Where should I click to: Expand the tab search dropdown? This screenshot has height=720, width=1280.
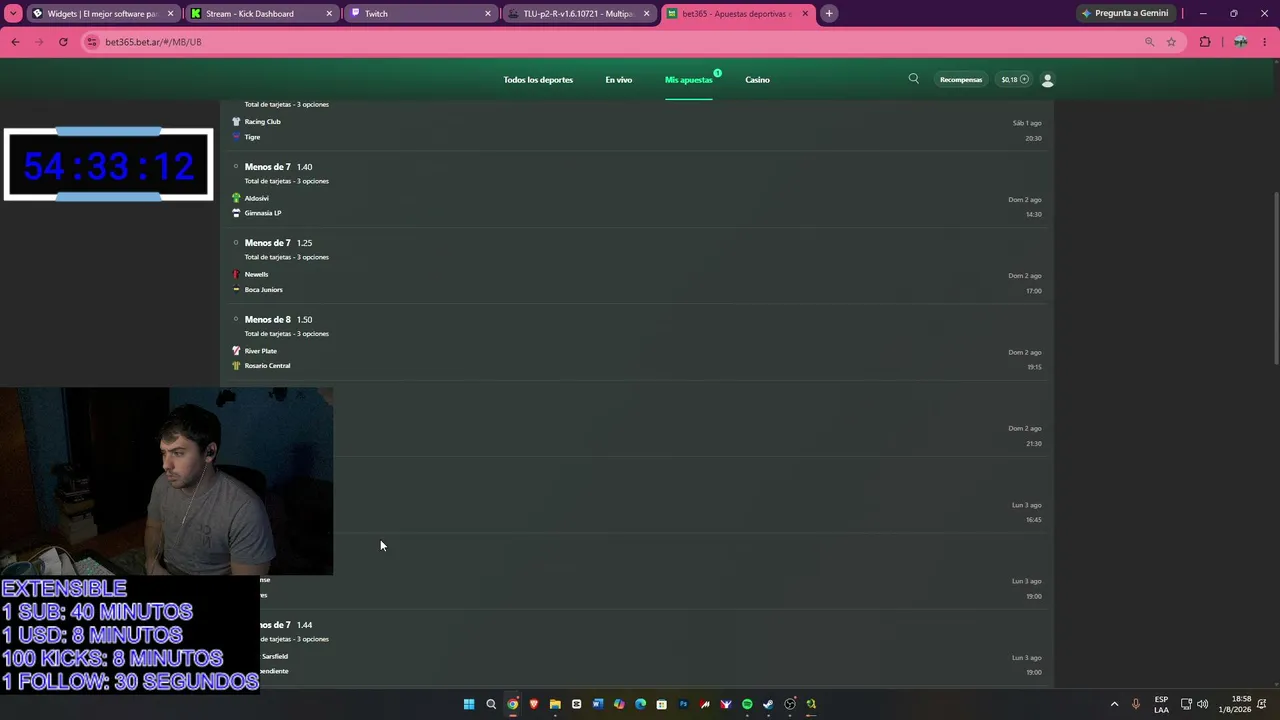13,14
